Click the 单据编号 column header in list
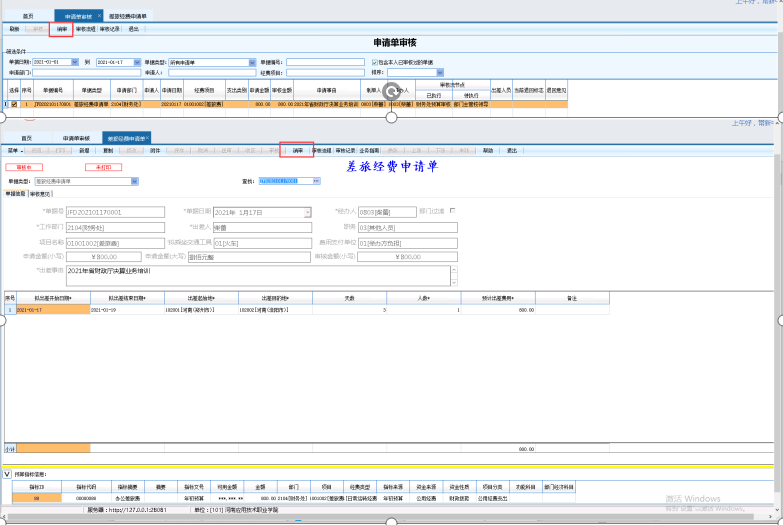This screenshot has width=783, height=525. 53,90
